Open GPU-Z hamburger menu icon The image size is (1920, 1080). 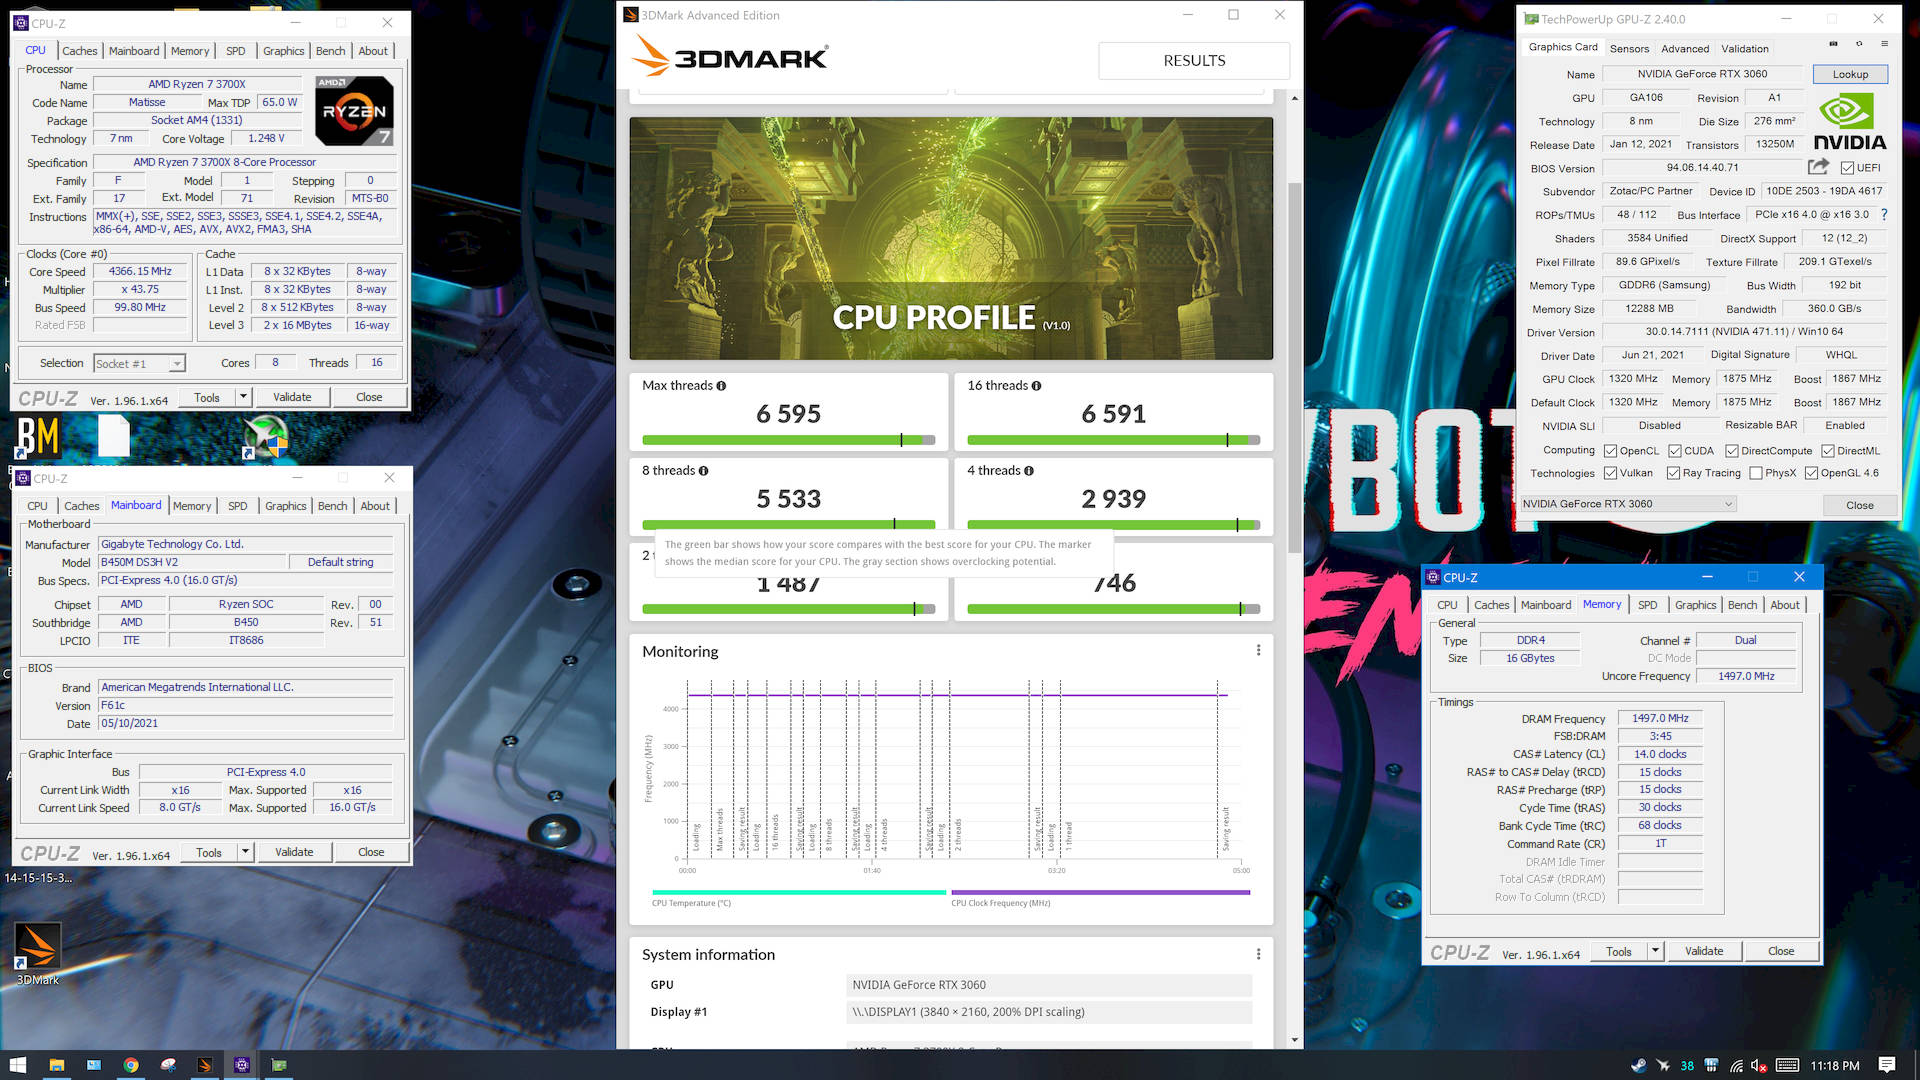[1885, 44]
